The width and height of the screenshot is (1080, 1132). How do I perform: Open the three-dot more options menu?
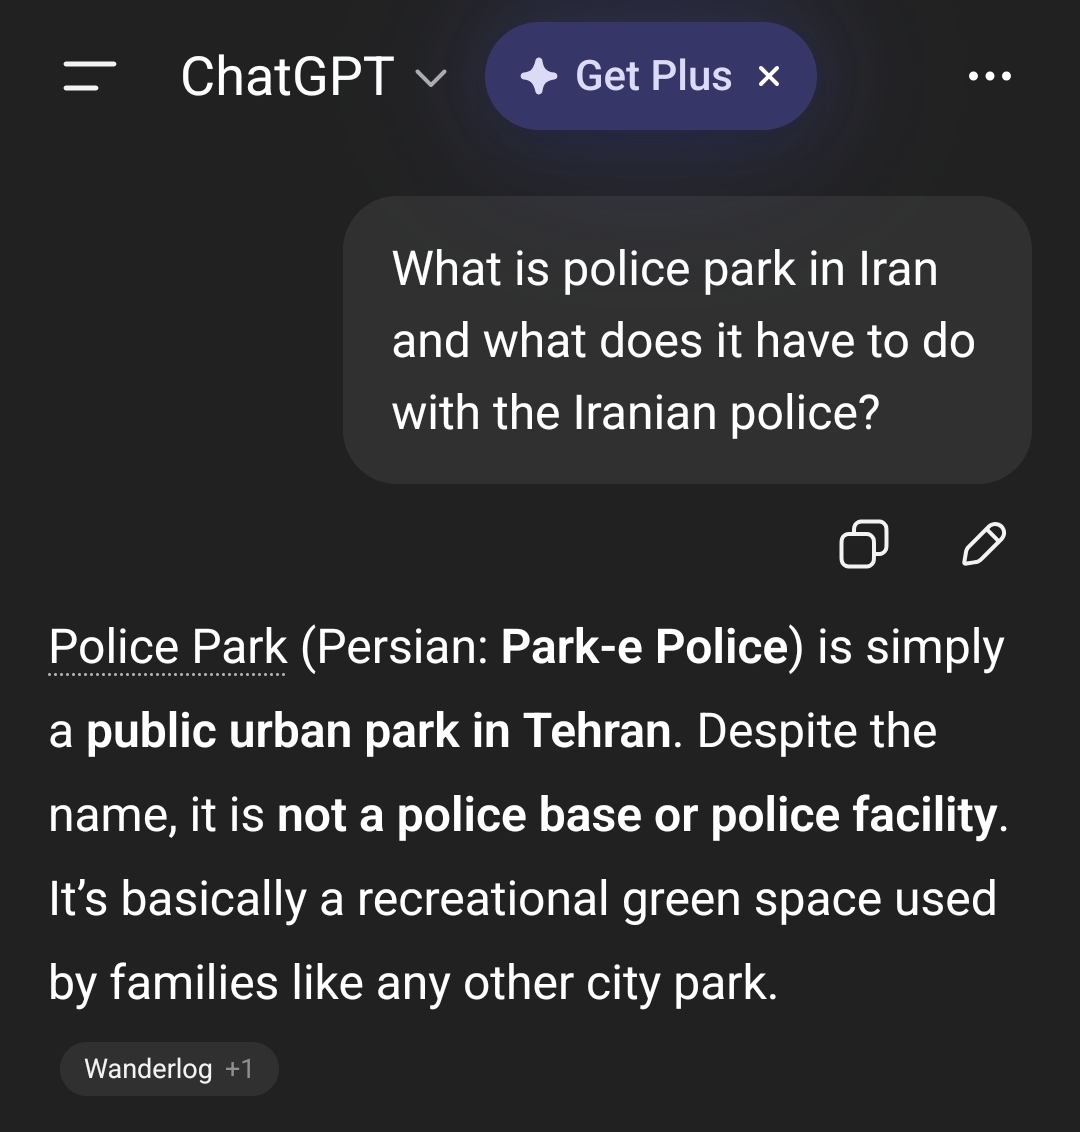(990, 76)
